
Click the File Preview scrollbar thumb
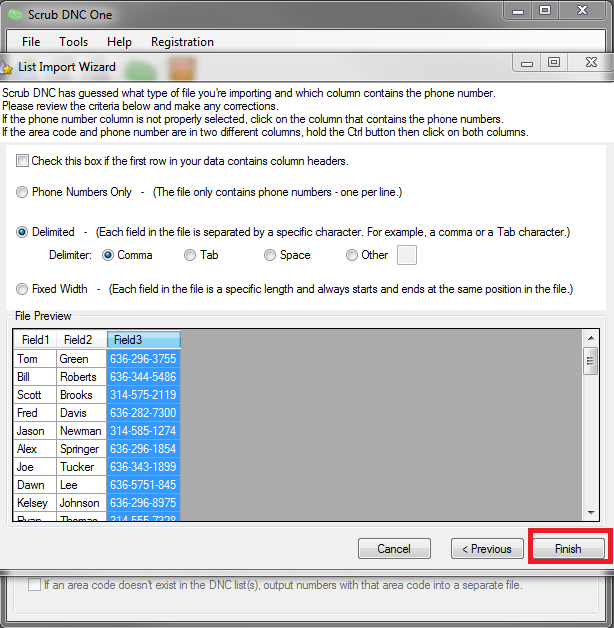click(590, 361)
